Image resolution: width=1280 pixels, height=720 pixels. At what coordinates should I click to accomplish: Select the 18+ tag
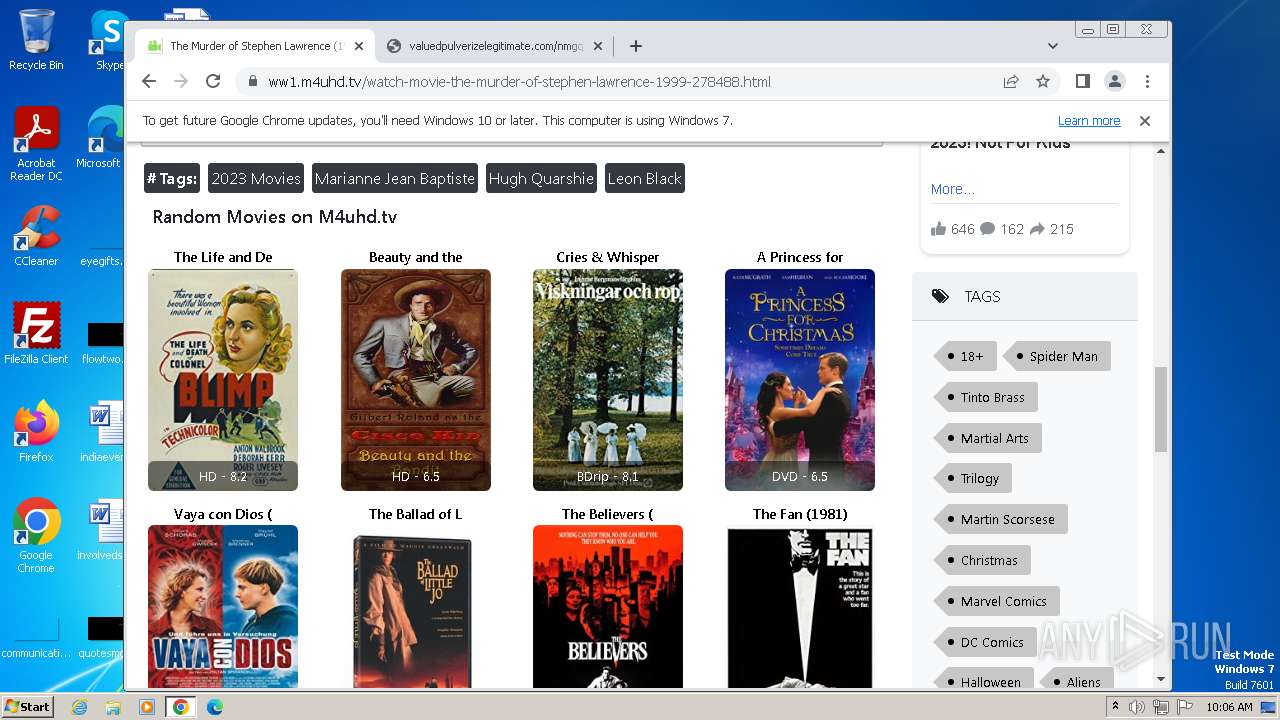964,356
